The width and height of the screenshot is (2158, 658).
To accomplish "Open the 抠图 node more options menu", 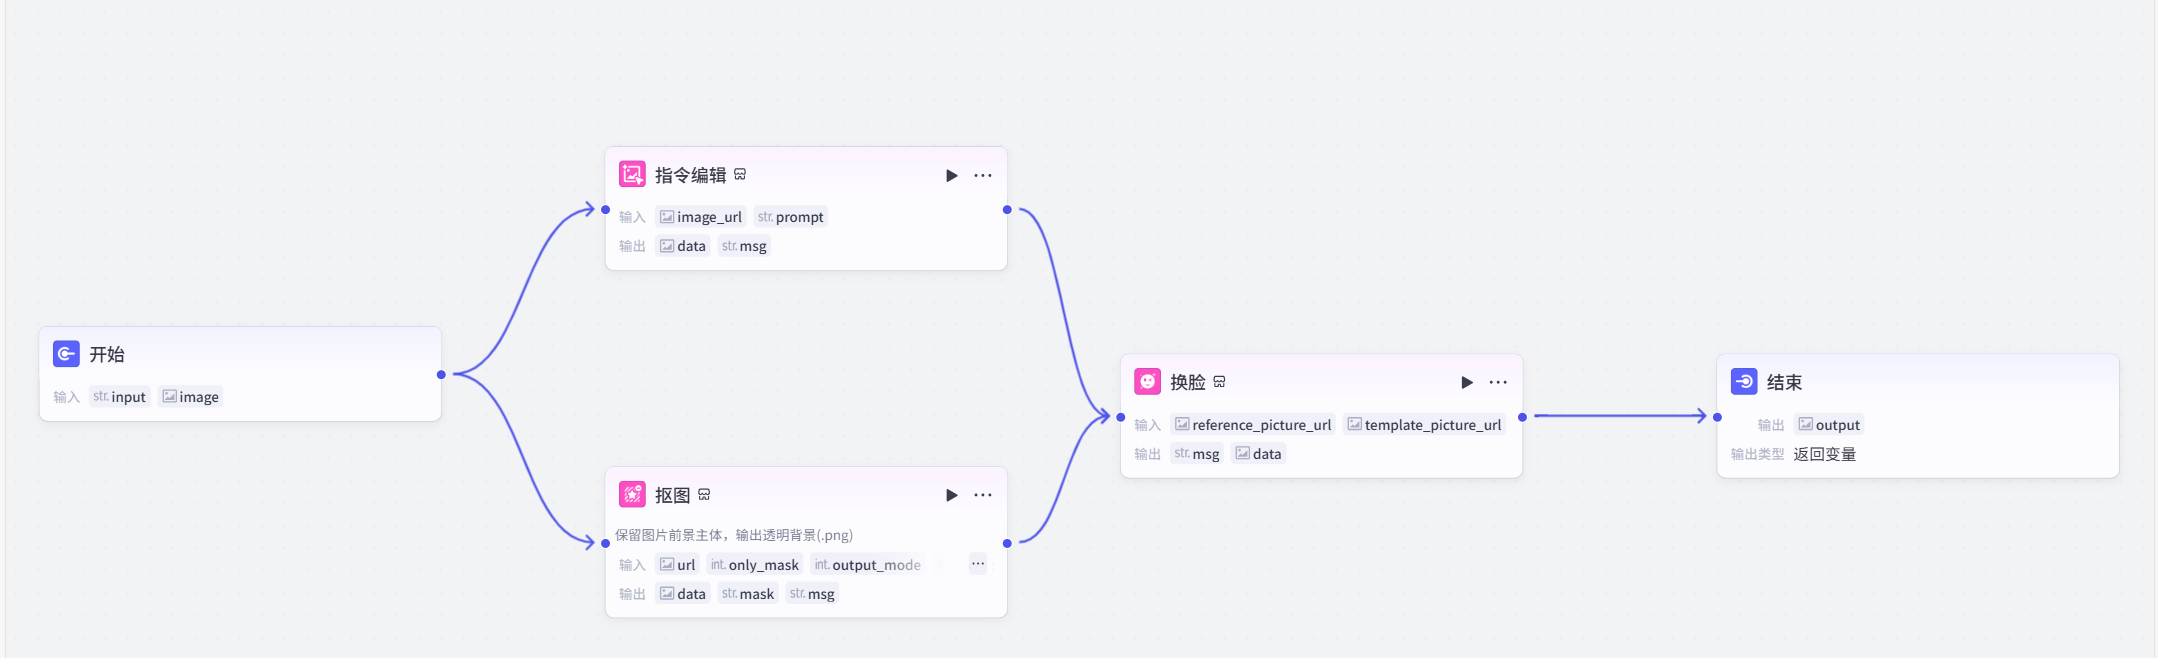I will click(983, 496).
